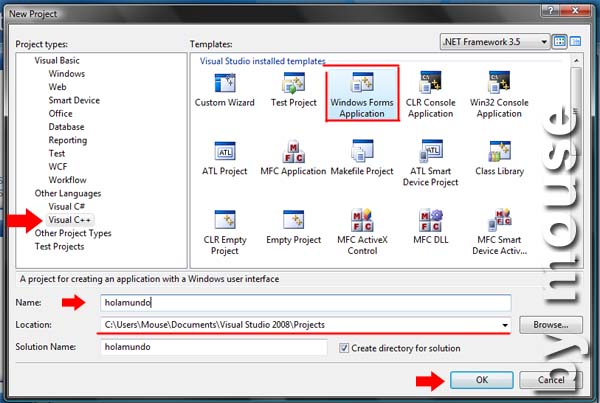
Task: Click templates list scrollbar up arrow
Action: pos(576,60)
